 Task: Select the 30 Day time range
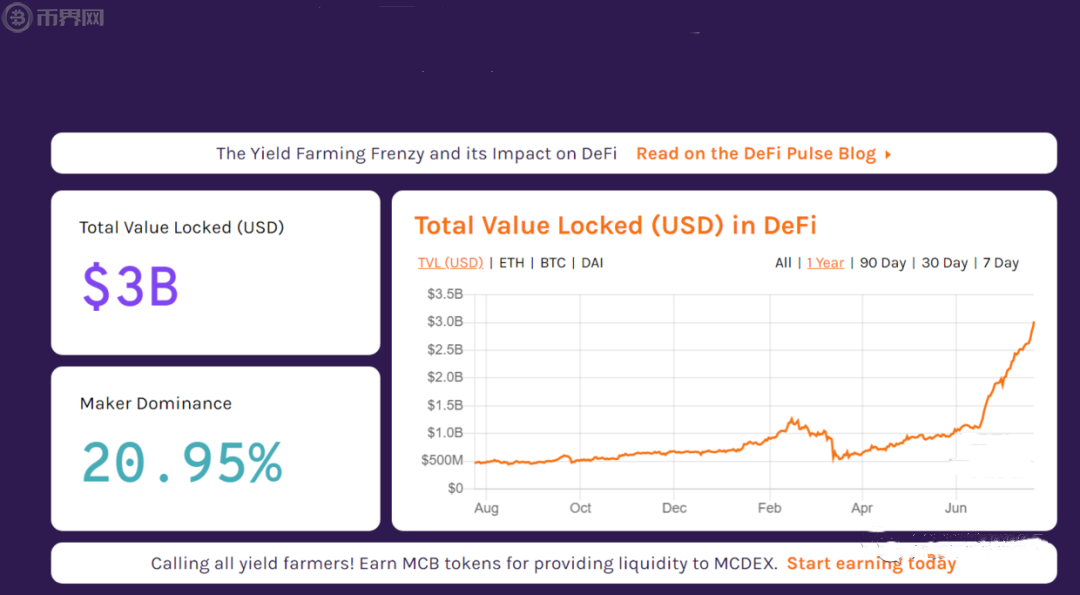point(944,263)
